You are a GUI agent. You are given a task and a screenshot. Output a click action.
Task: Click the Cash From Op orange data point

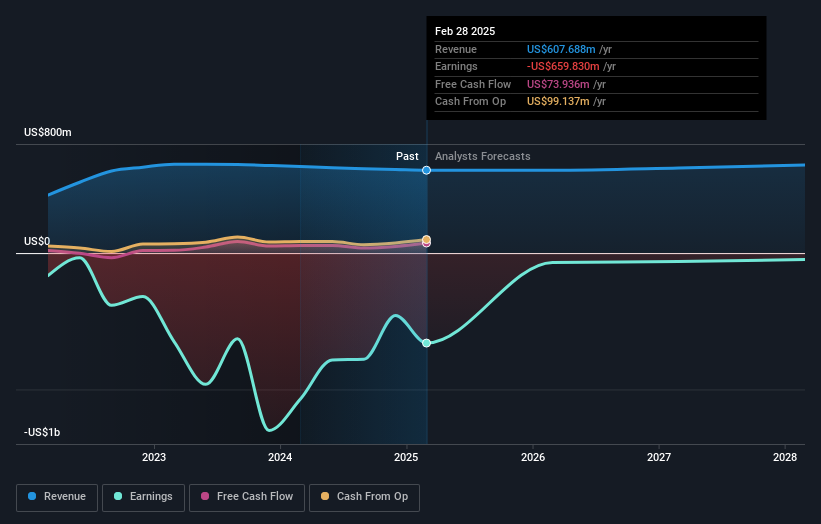(427, 239)
